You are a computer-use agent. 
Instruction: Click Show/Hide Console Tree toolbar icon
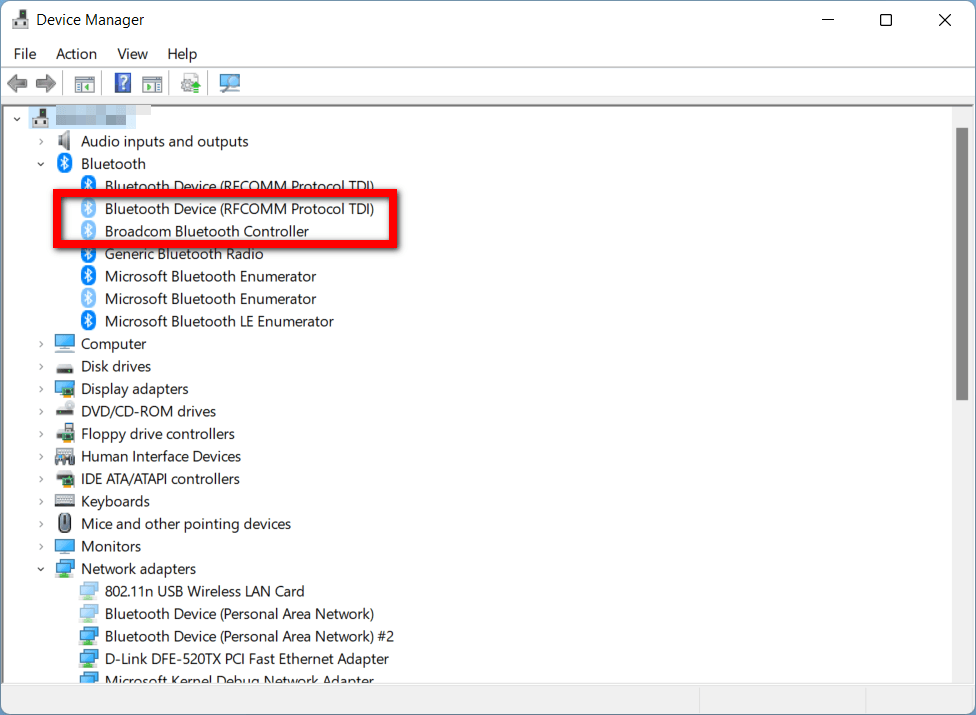pos(85,84)
